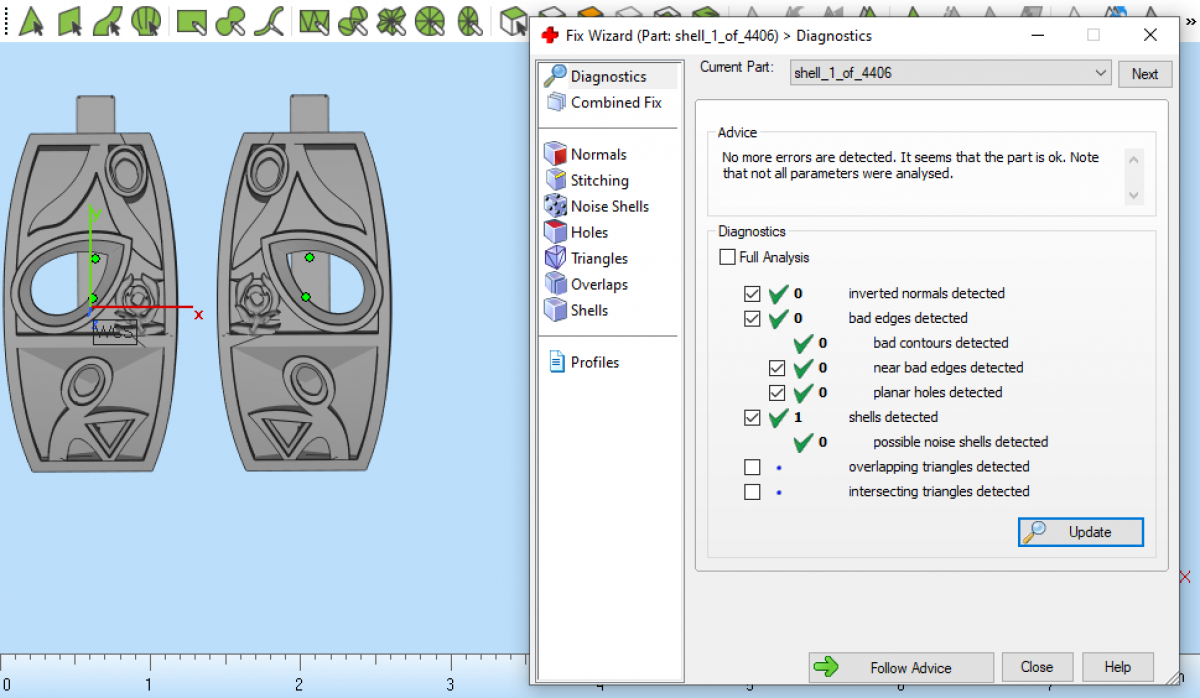Open the Current Part dropdown
Image resolution: width=1200 pixels, height=698 pixels.
[1100, 73]
